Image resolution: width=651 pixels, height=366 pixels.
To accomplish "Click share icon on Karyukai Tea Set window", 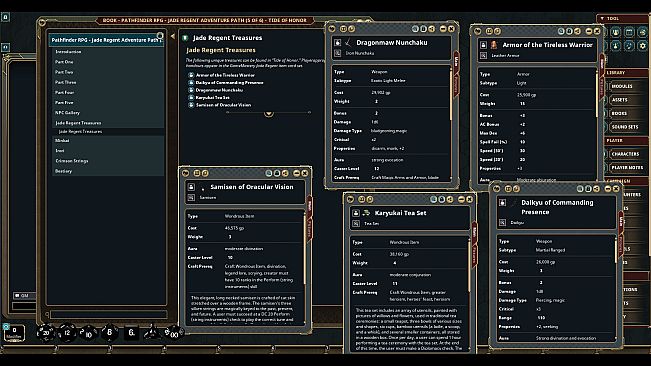I will coord(450,199).
